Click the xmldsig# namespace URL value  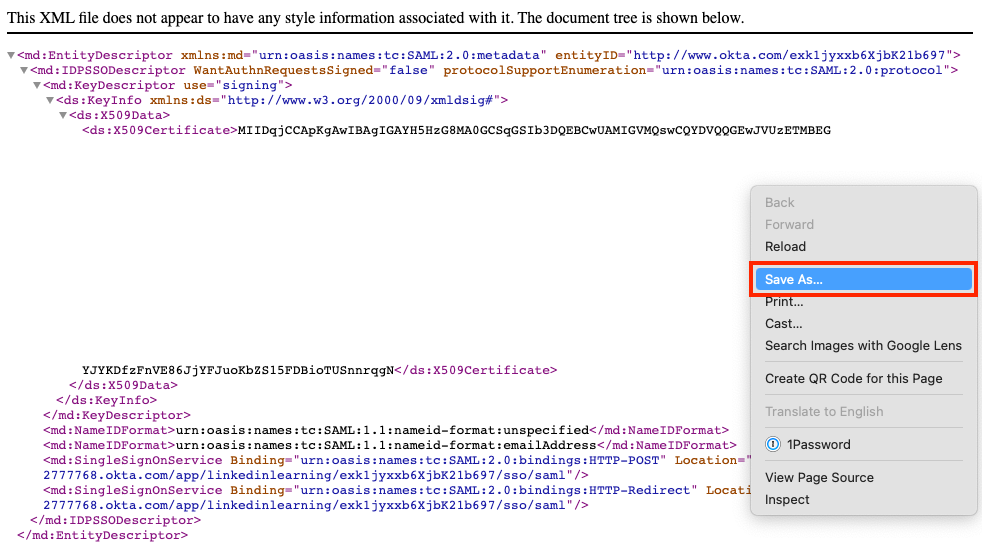coord(360,101)
